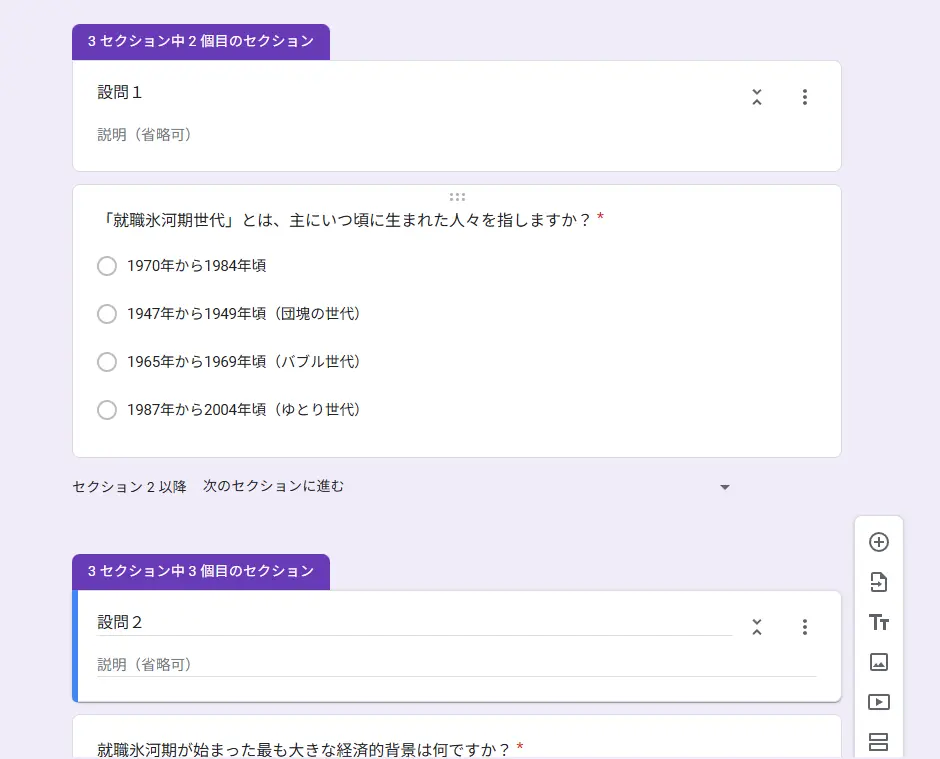
Task: Click the Import questions icon
Action: pyautogui.click(x=879, y=582)
